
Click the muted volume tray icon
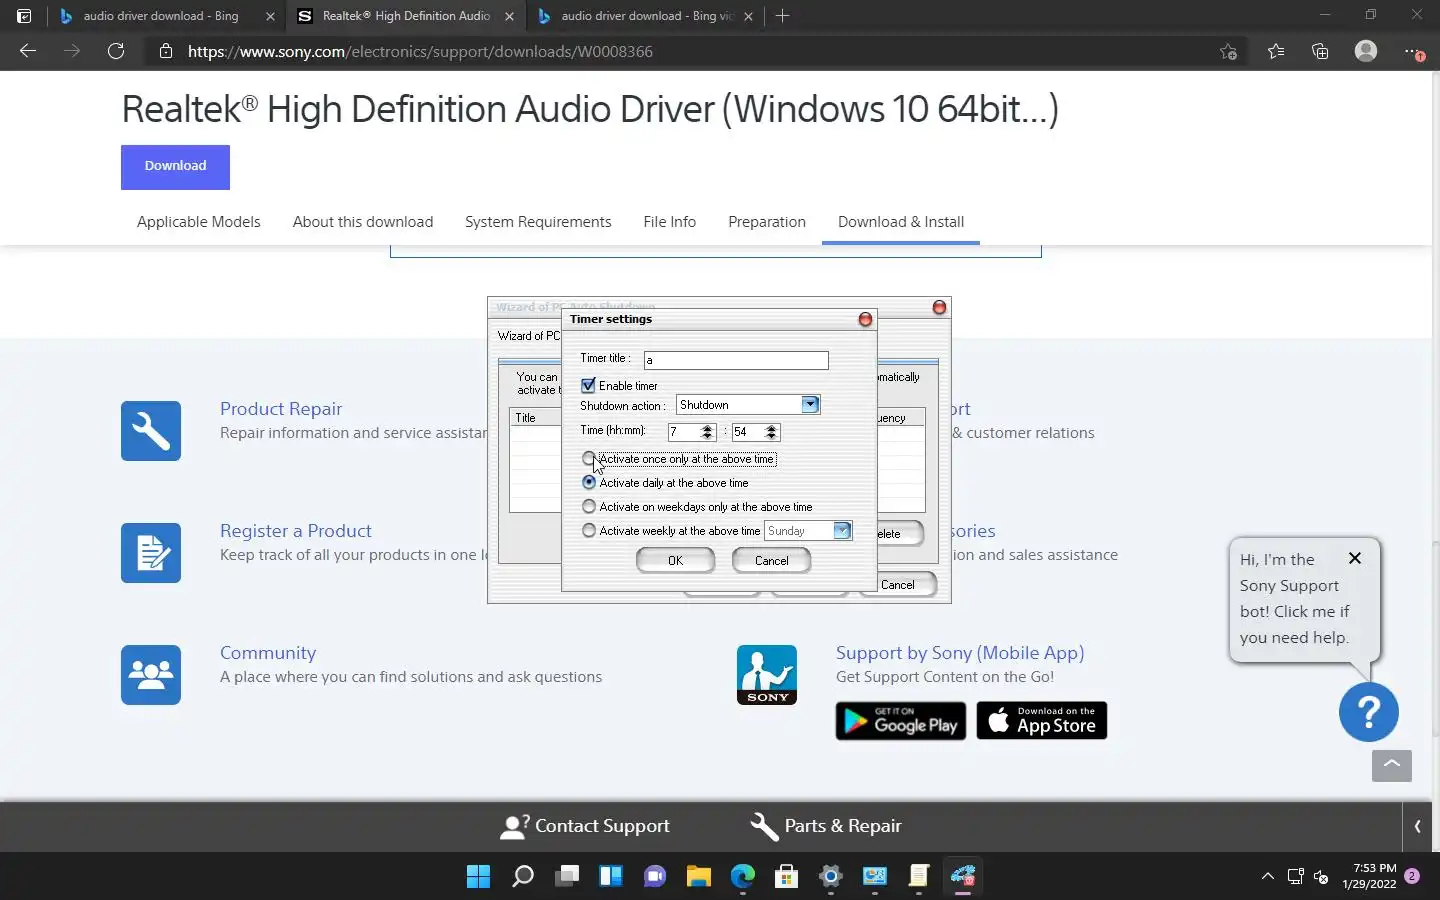[1321, 877]
